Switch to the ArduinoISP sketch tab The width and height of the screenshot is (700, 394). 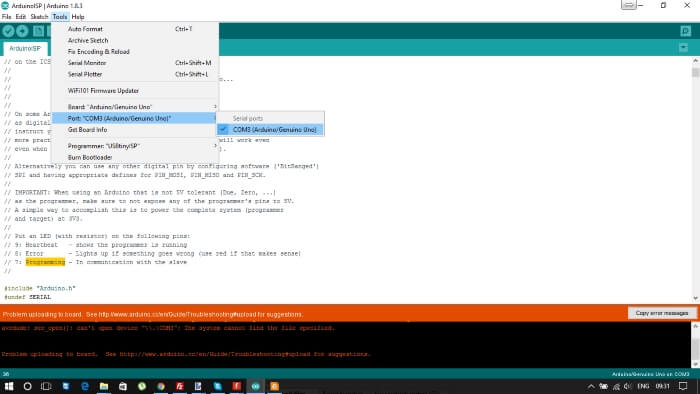click(25, 48)
